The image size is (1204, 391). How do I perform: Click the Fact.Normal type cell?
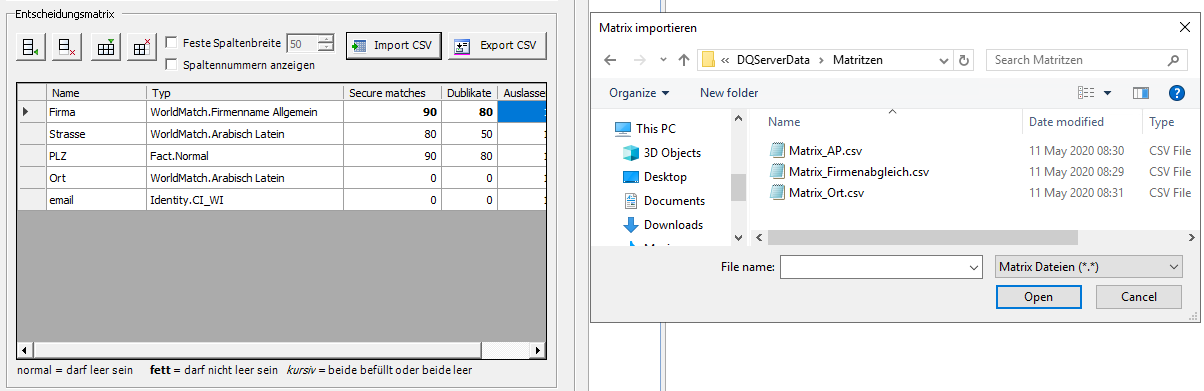click(245, 155)
